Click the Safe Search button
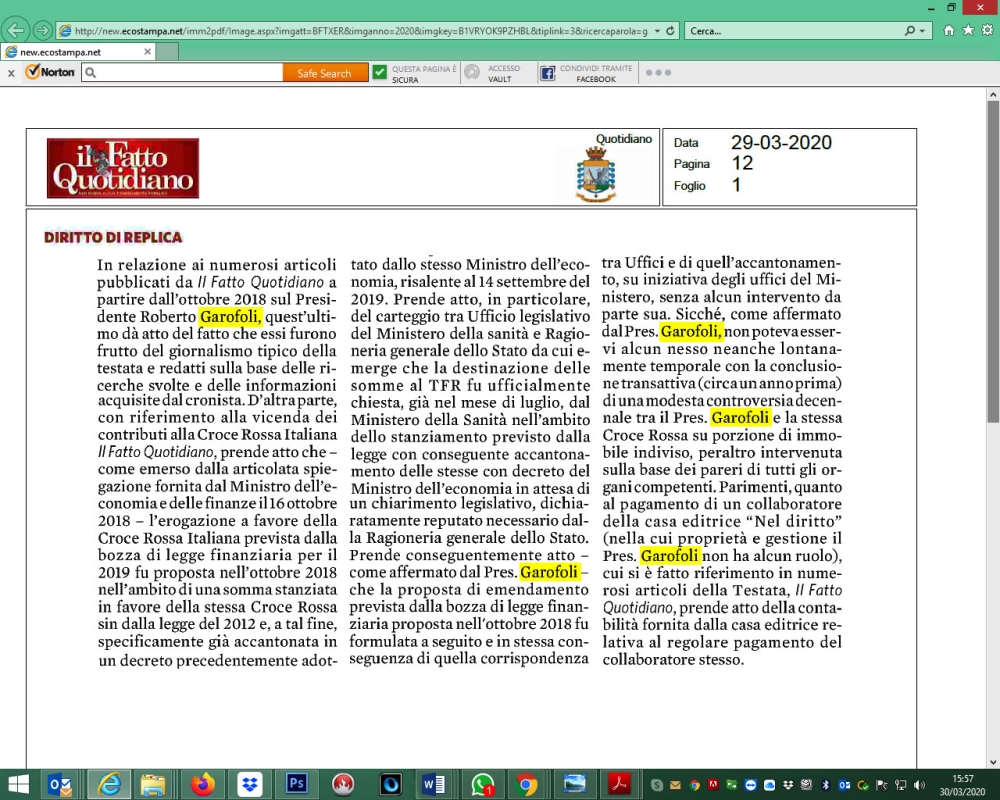 pos(325,73)
